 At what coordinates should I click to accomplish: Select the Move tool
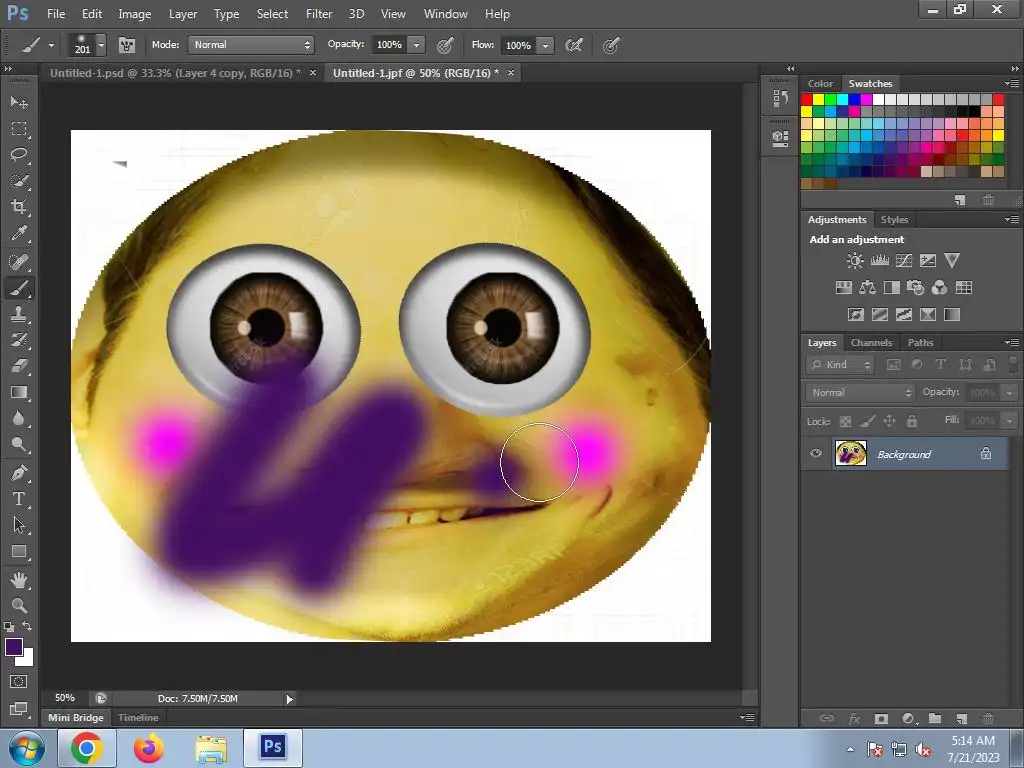click(19, 103)
